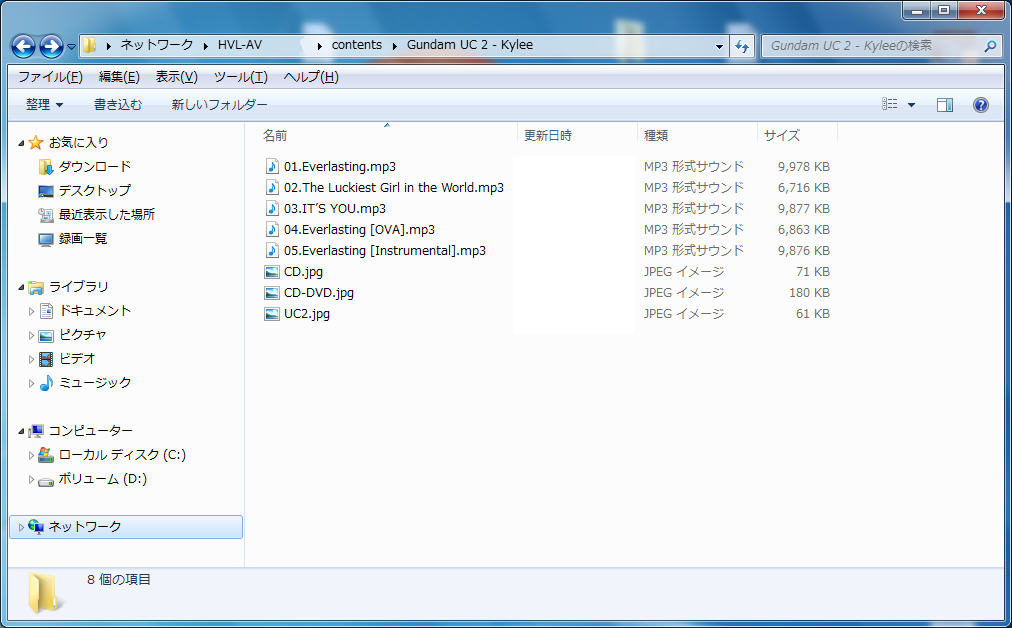
Task: Click the コンピューター icon in navigation pane
Action: tap(36, 431)
